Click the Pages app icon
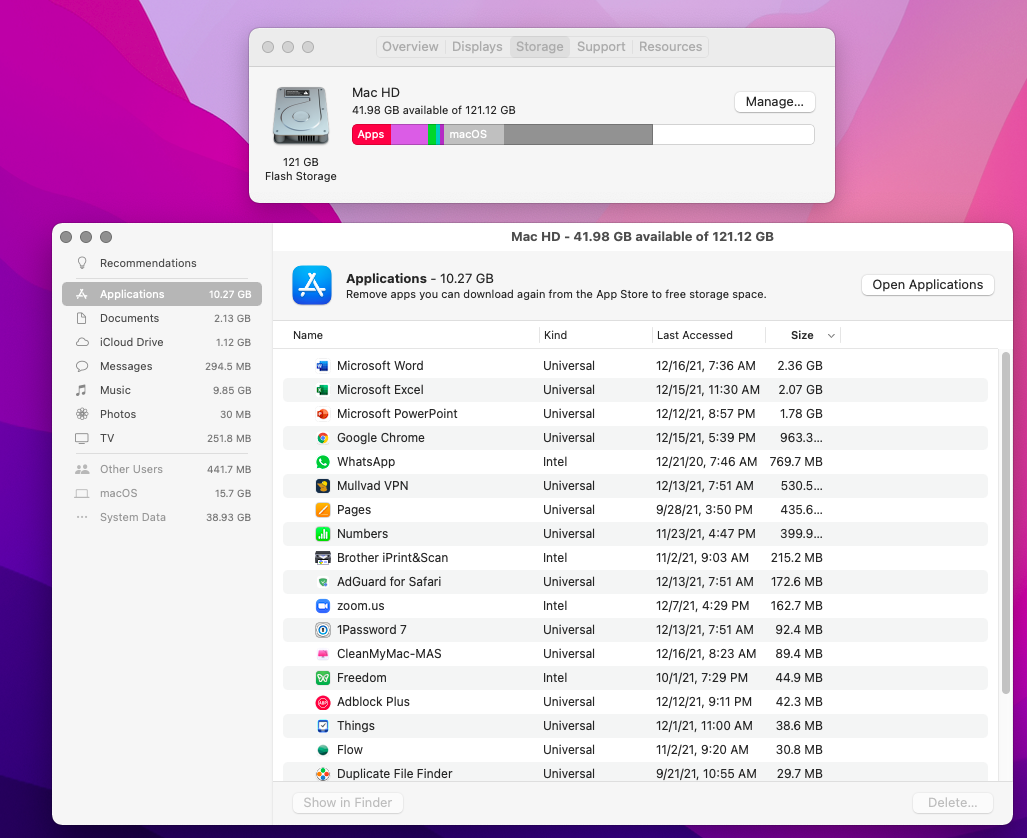The width and height of the screenshot is (1027, 838). (x=322, y=510)
